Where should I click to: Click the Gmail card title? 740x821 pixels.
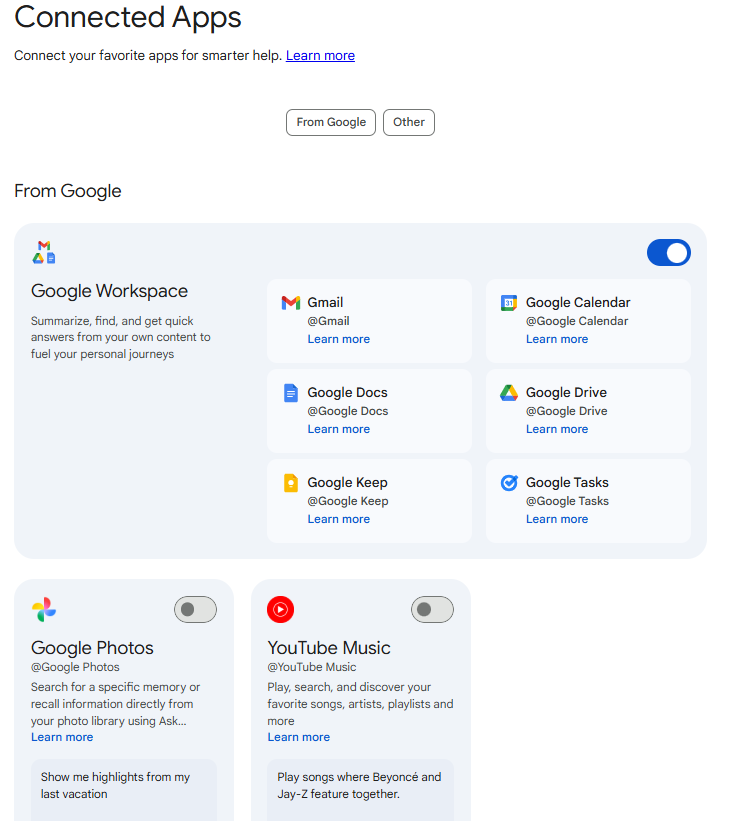325,303
